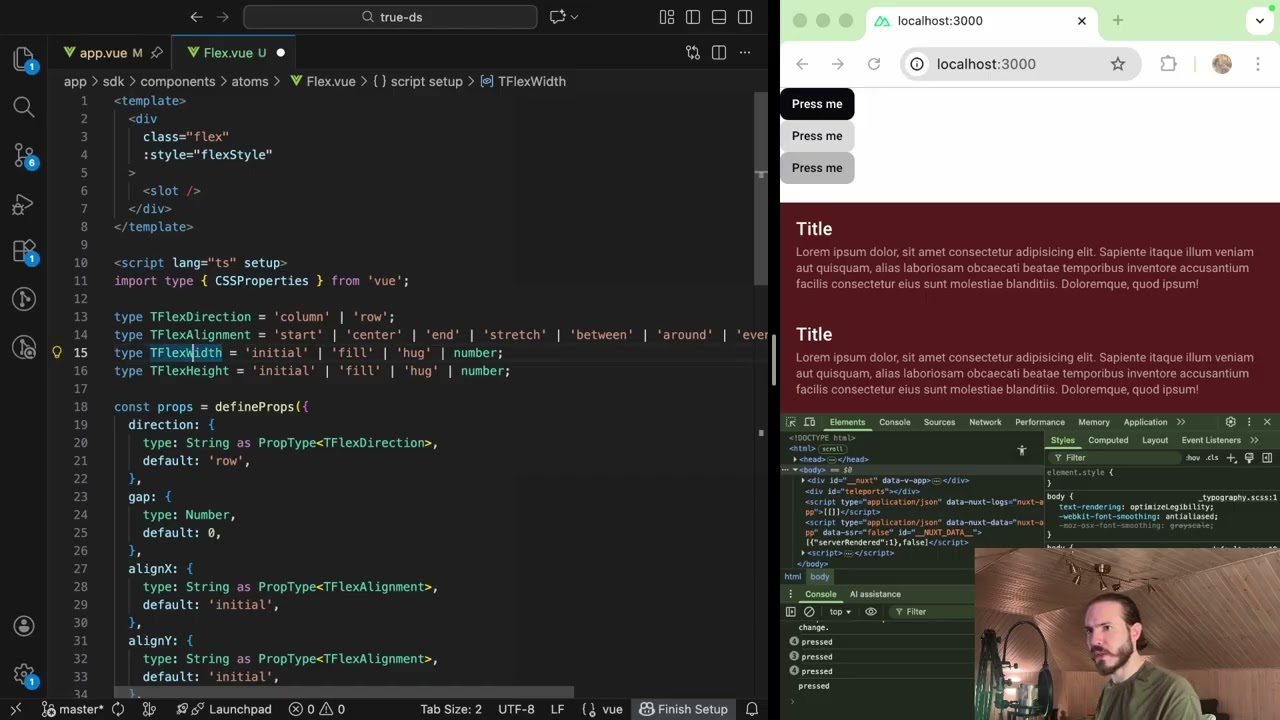The image size is (1280, 720).
Task: Customize the editor layout from the title bar
Action: 667,17
